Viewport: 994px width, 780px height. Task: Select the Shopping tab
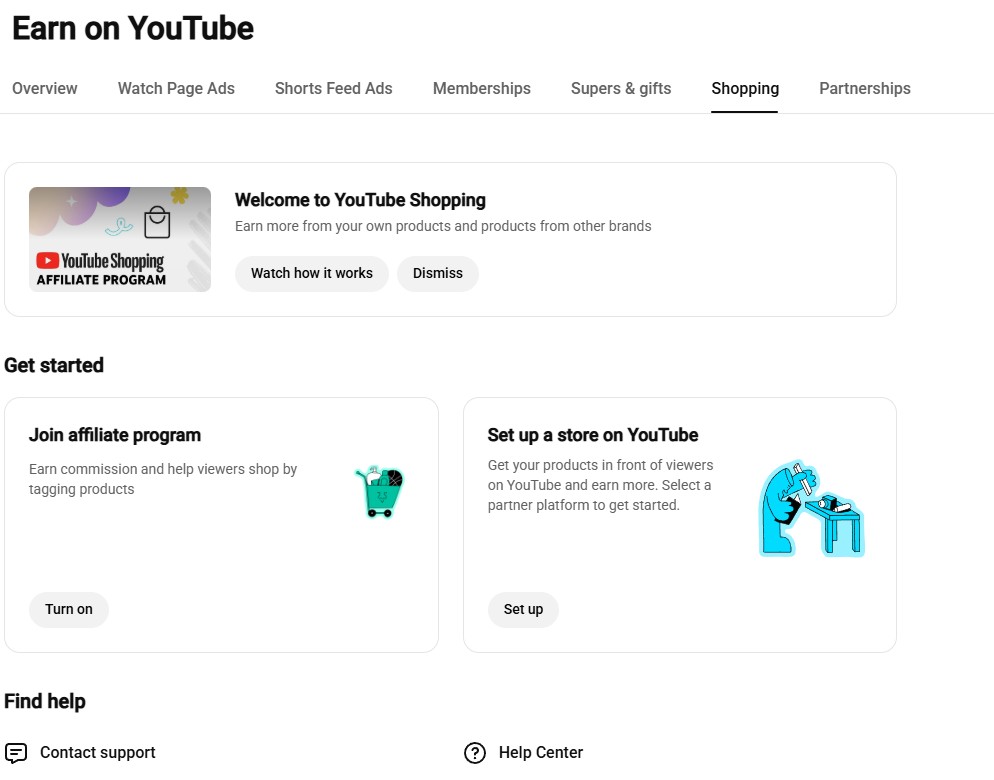click(745, 88)
